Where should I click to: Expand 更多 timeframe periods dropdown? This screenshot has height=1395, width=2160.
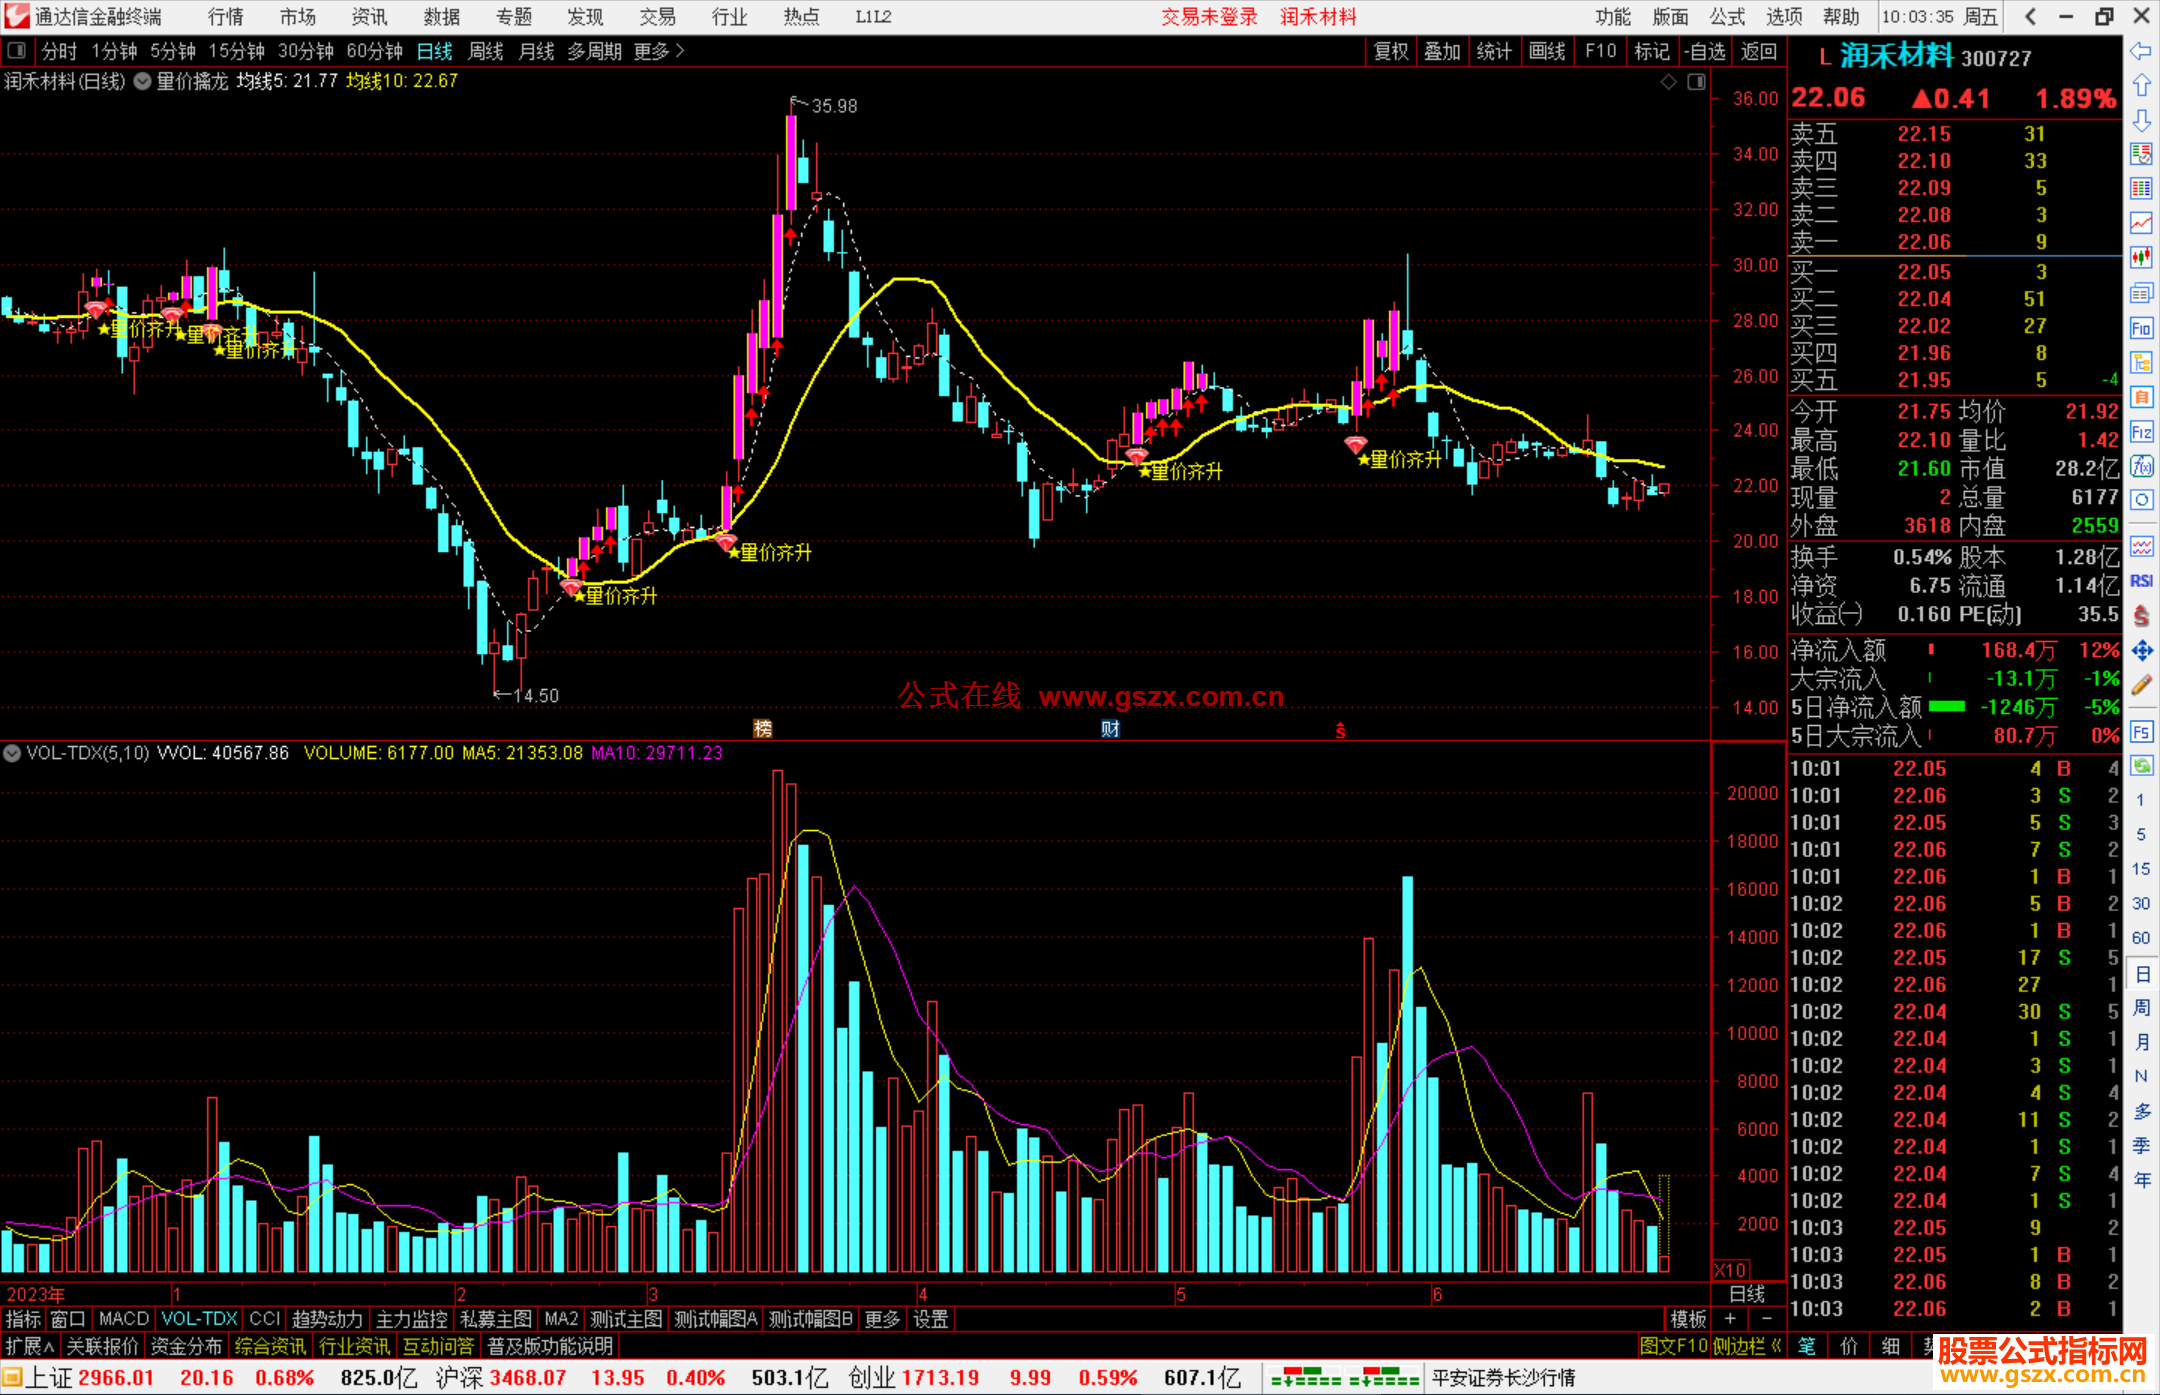(x=658, y=51)
